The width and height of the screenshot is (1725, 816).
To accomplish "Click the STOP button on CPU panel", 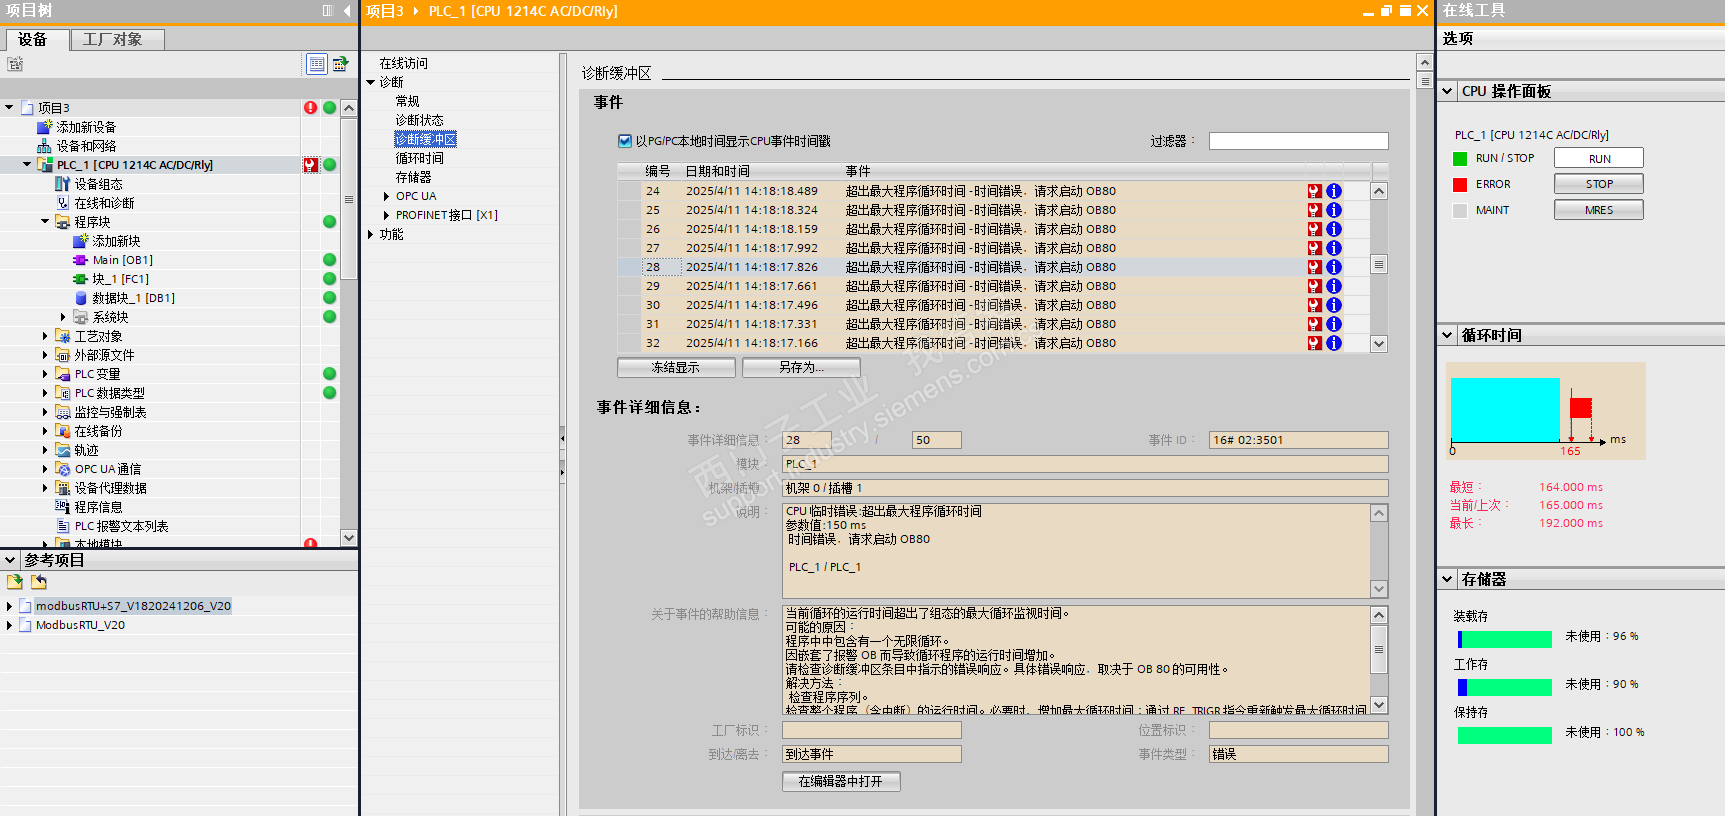I will point(1599,184).
